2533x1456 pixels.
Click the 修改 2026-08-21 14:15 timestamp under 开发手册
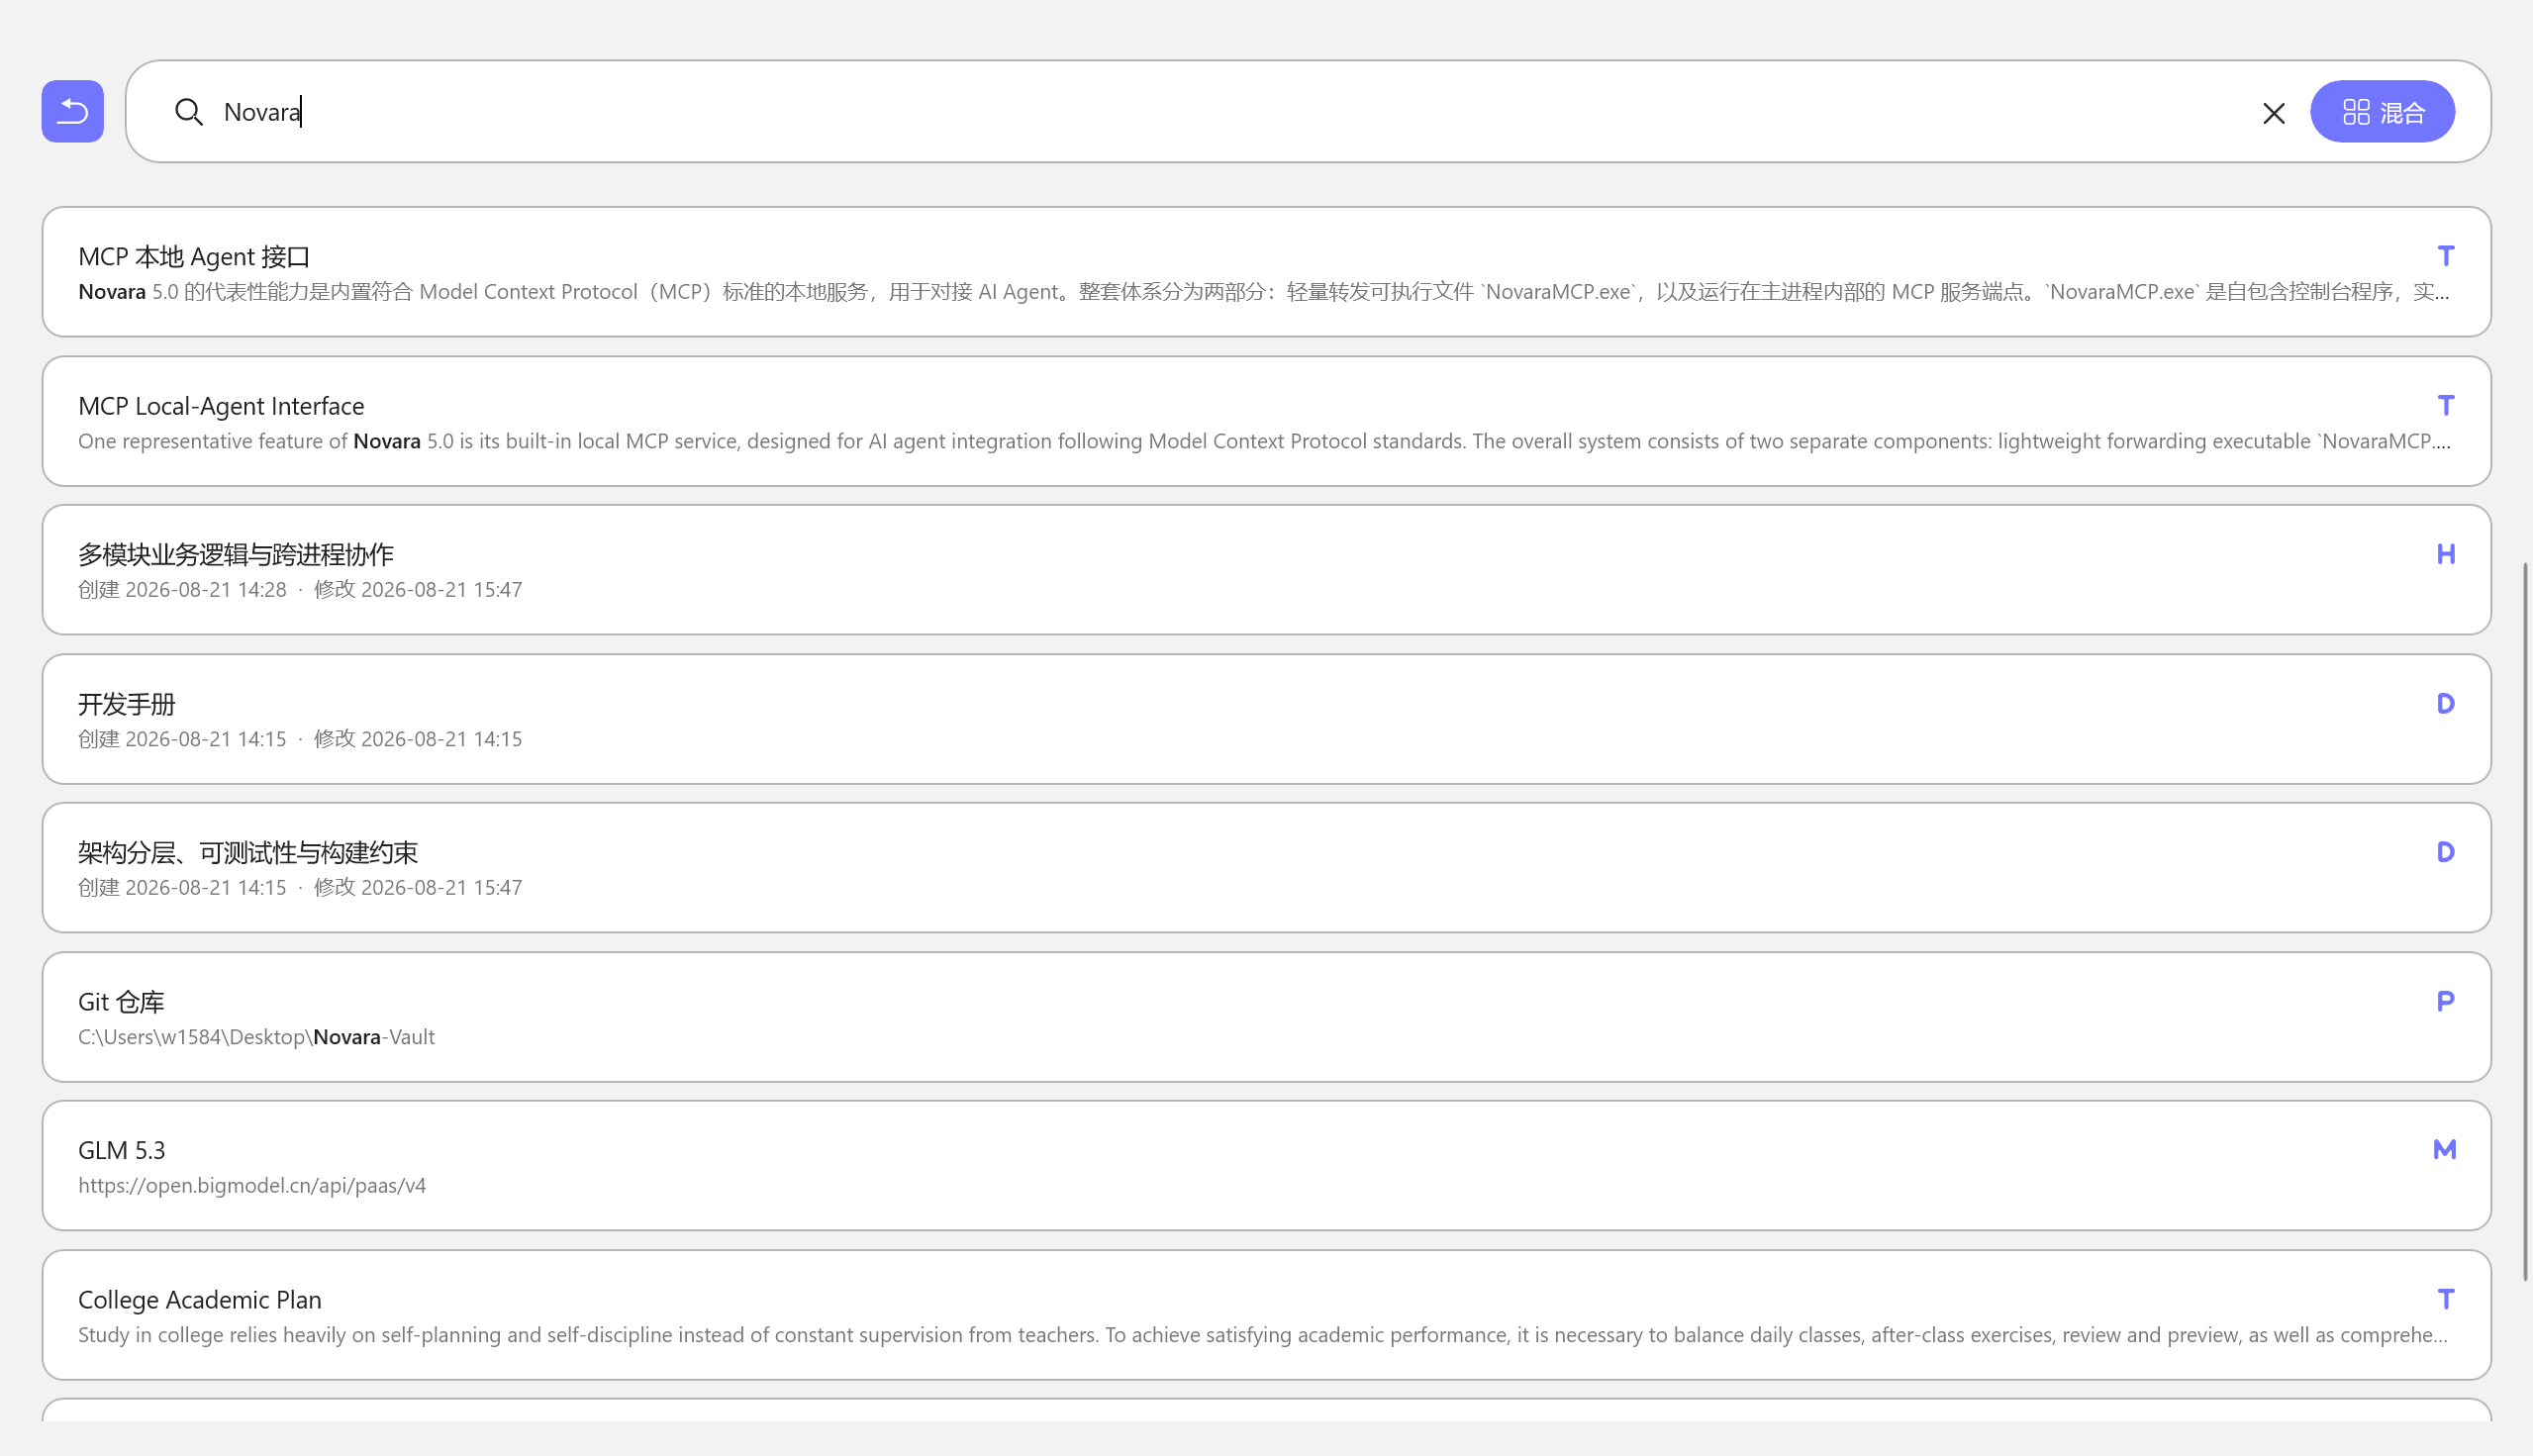pos(418,739)
